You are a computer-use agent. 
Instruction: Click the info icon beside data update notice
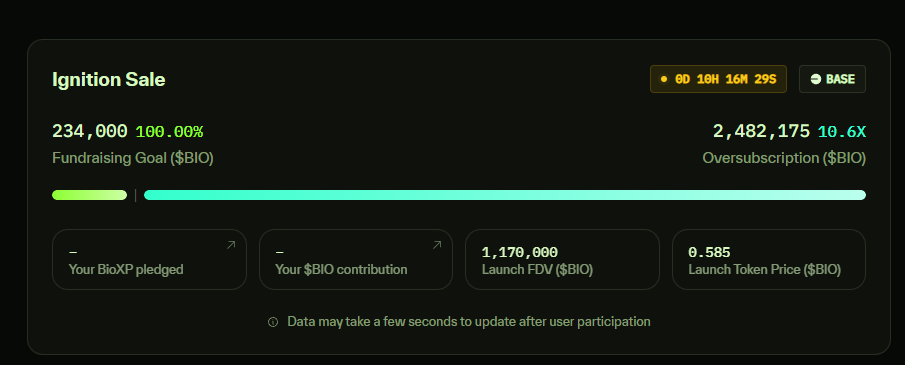tap(273, 322)
